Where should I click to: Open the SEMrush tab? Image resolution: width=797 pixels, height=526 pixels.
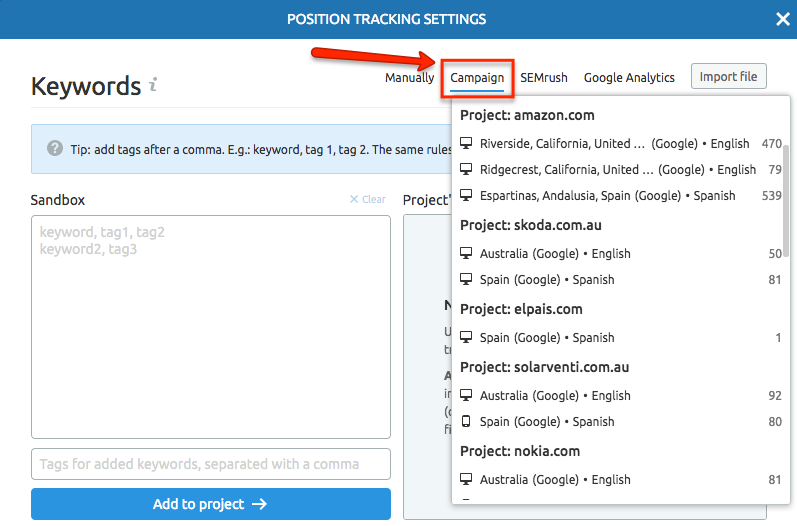click(543, 78)
